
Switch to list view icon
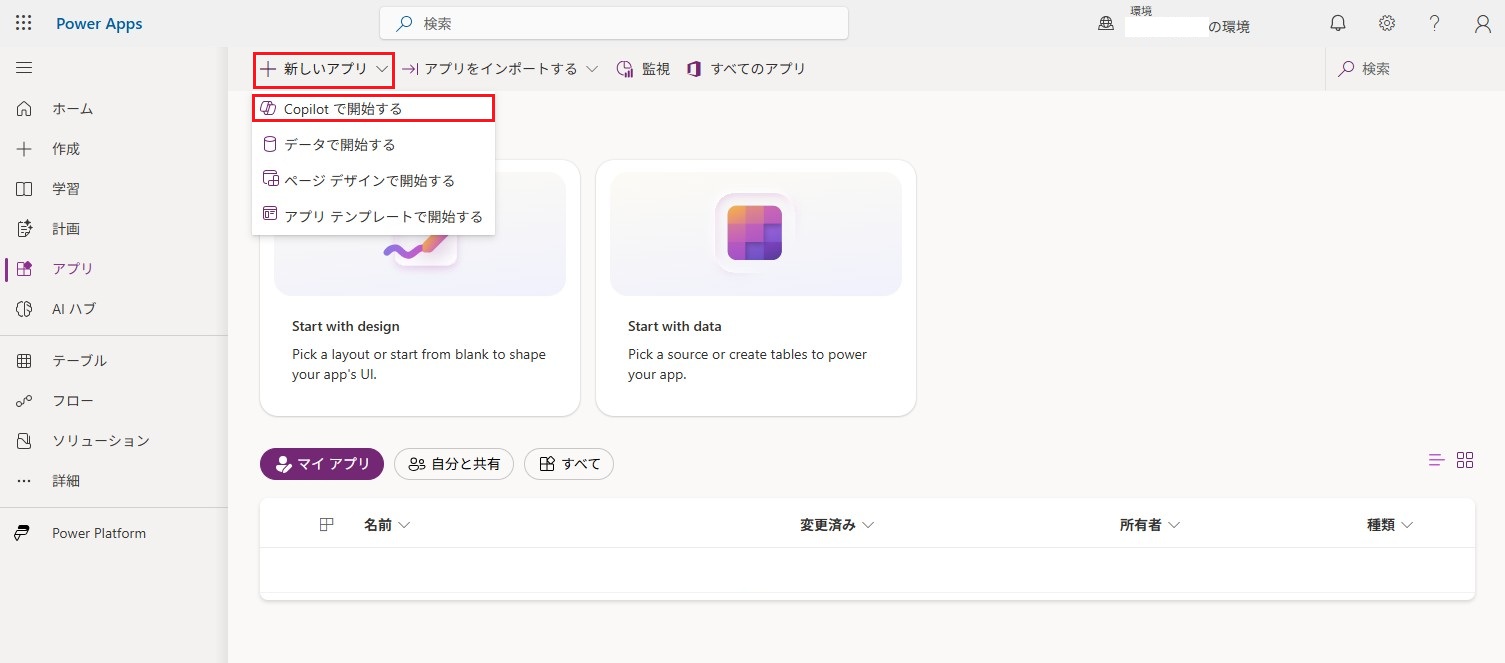coord(1436,460)
